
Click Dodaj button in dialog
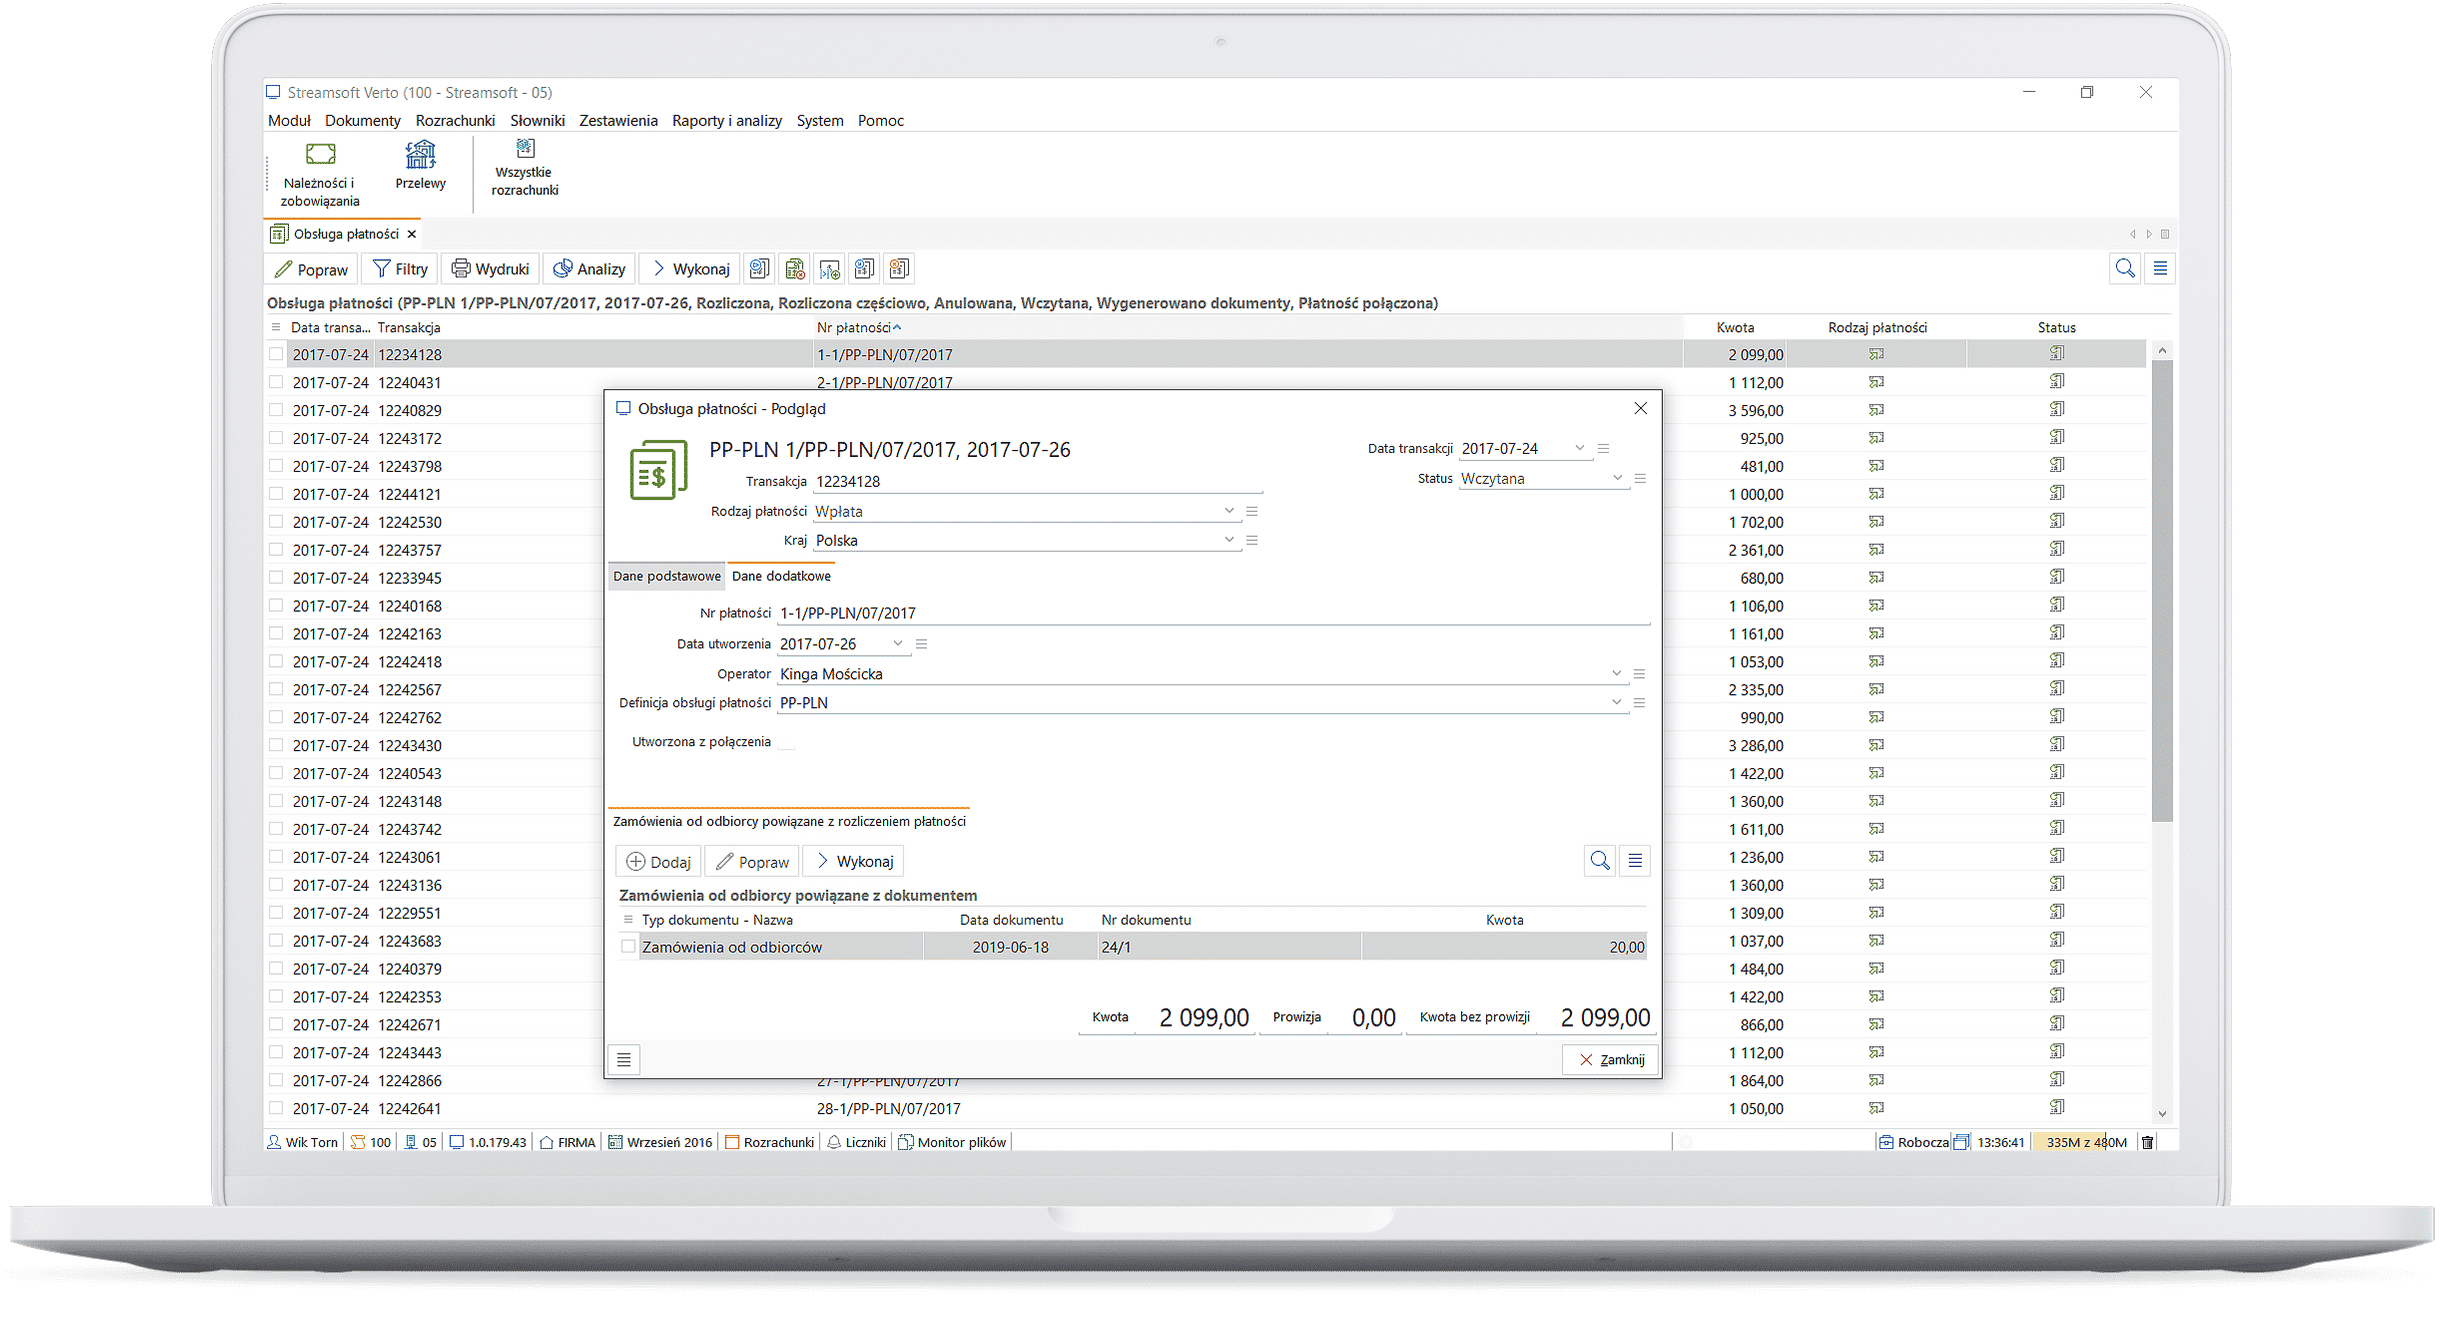coord(658,862)
